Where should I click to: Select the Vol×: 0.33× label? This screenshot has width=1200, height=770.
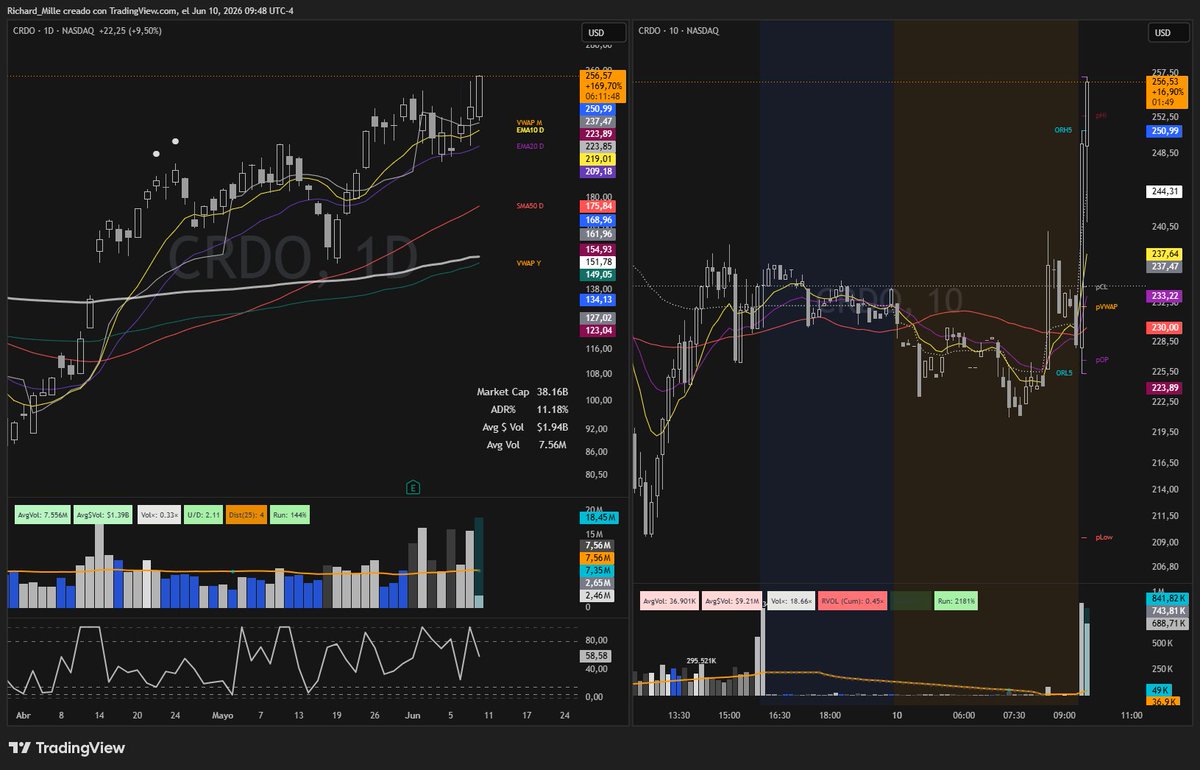pyautogui.click(x=159, y=514)
